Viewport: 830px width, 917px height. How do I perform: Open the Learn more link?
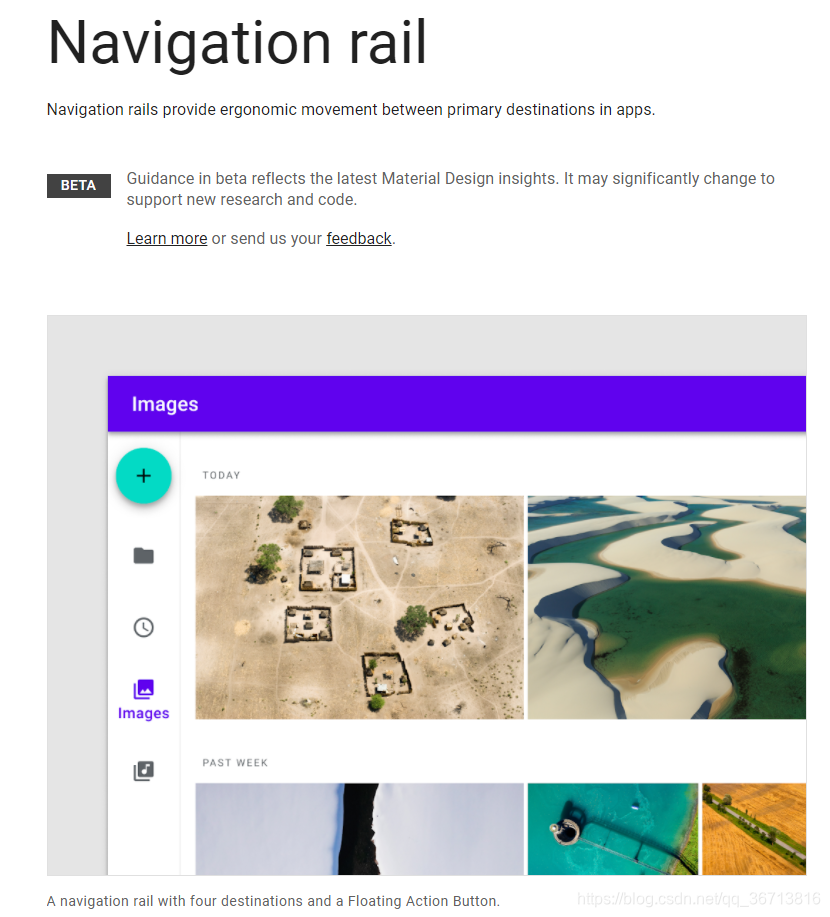167,239
